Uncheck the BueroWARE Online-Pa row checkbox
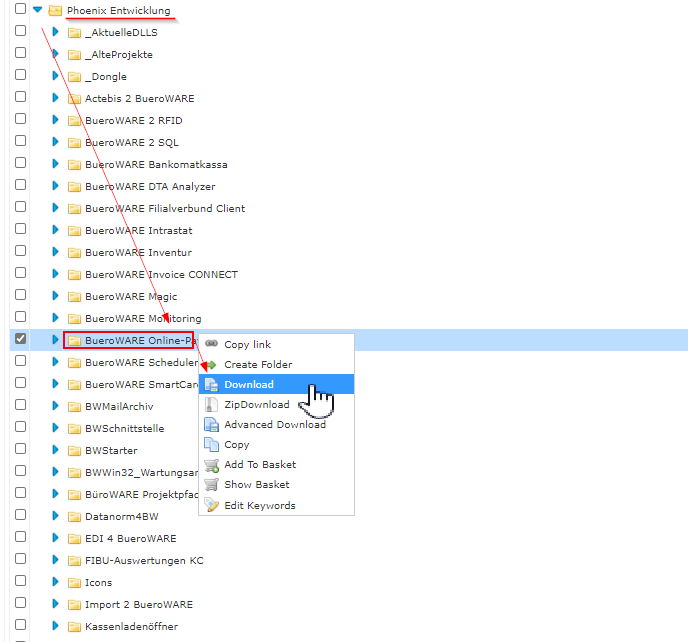This screenshot has width=688, height=642. tap(20, 339)
